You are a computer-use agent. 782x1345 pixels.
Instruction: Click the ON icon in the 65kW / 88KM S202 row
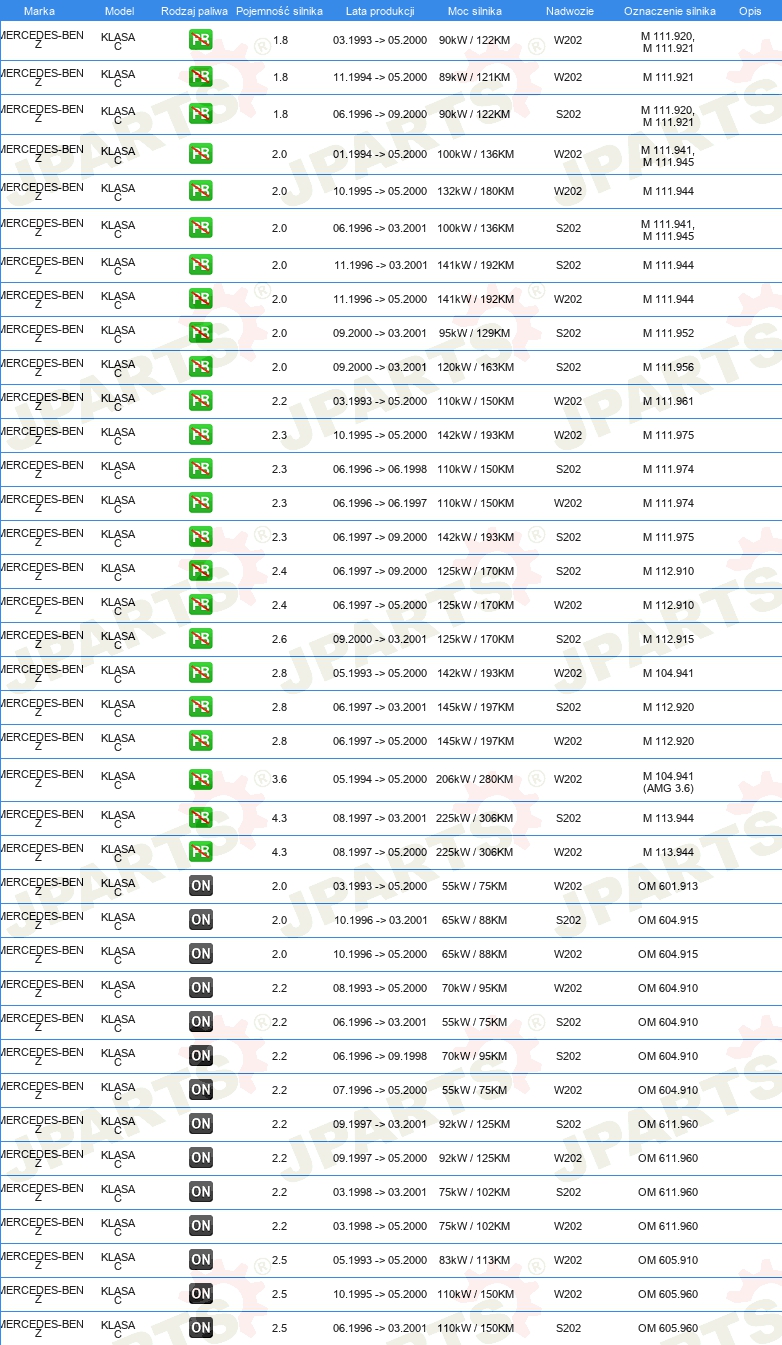pyautogui.click(x=201, y=920)
